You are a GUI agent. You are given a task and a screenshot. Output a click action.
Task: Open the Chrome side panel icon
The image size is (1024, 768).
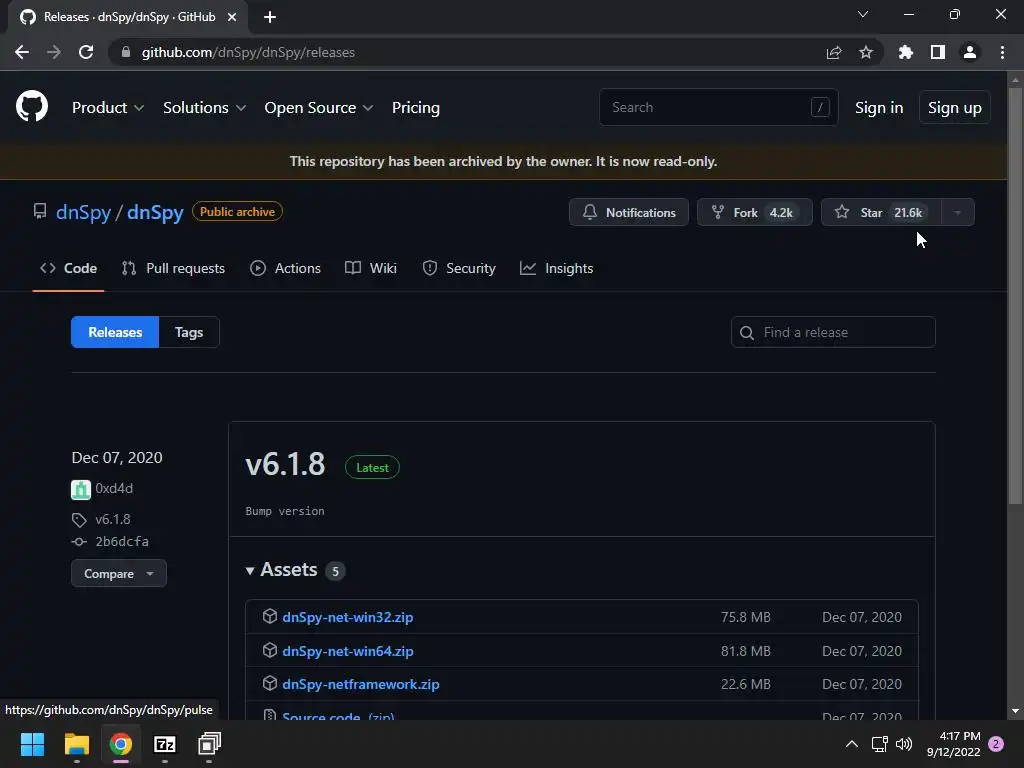[938, 52]
